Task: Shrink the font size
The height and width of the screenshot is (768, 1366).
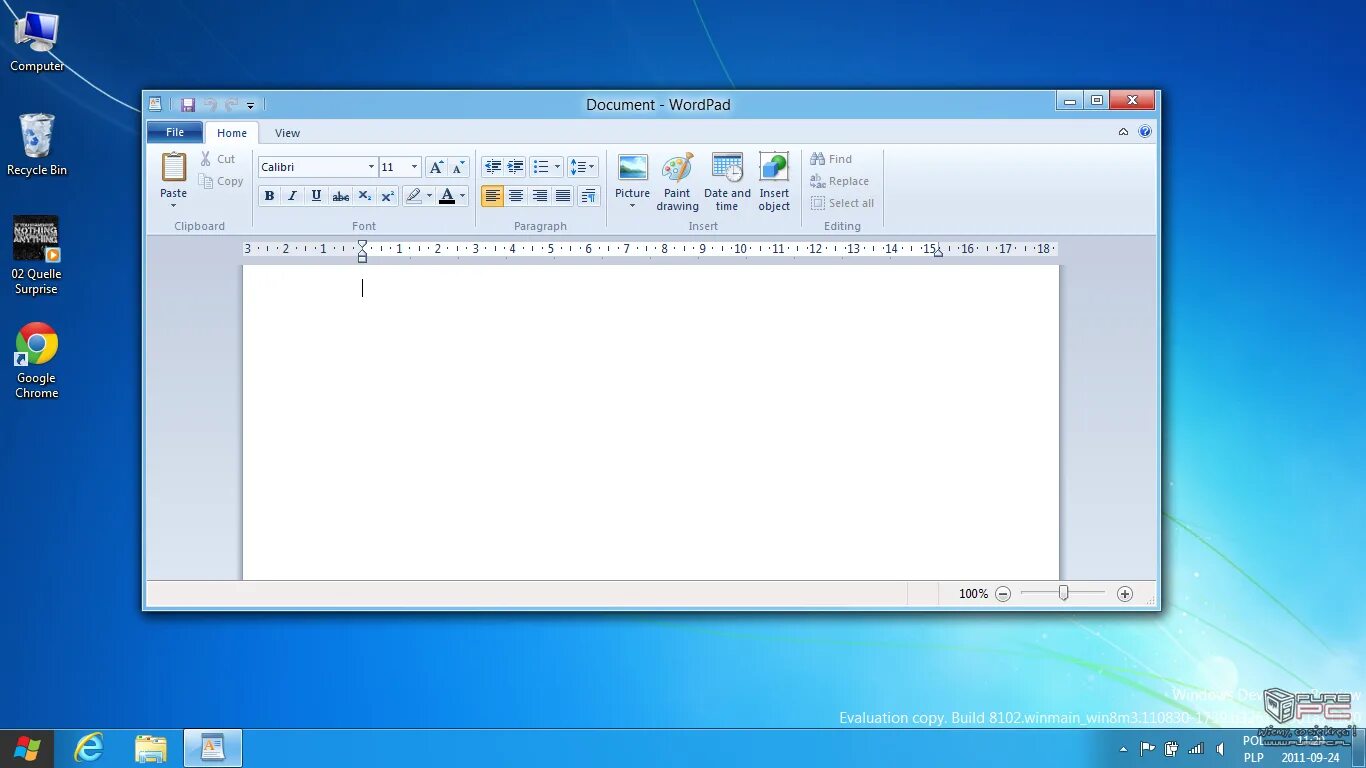Action: [x=458, y=167]
